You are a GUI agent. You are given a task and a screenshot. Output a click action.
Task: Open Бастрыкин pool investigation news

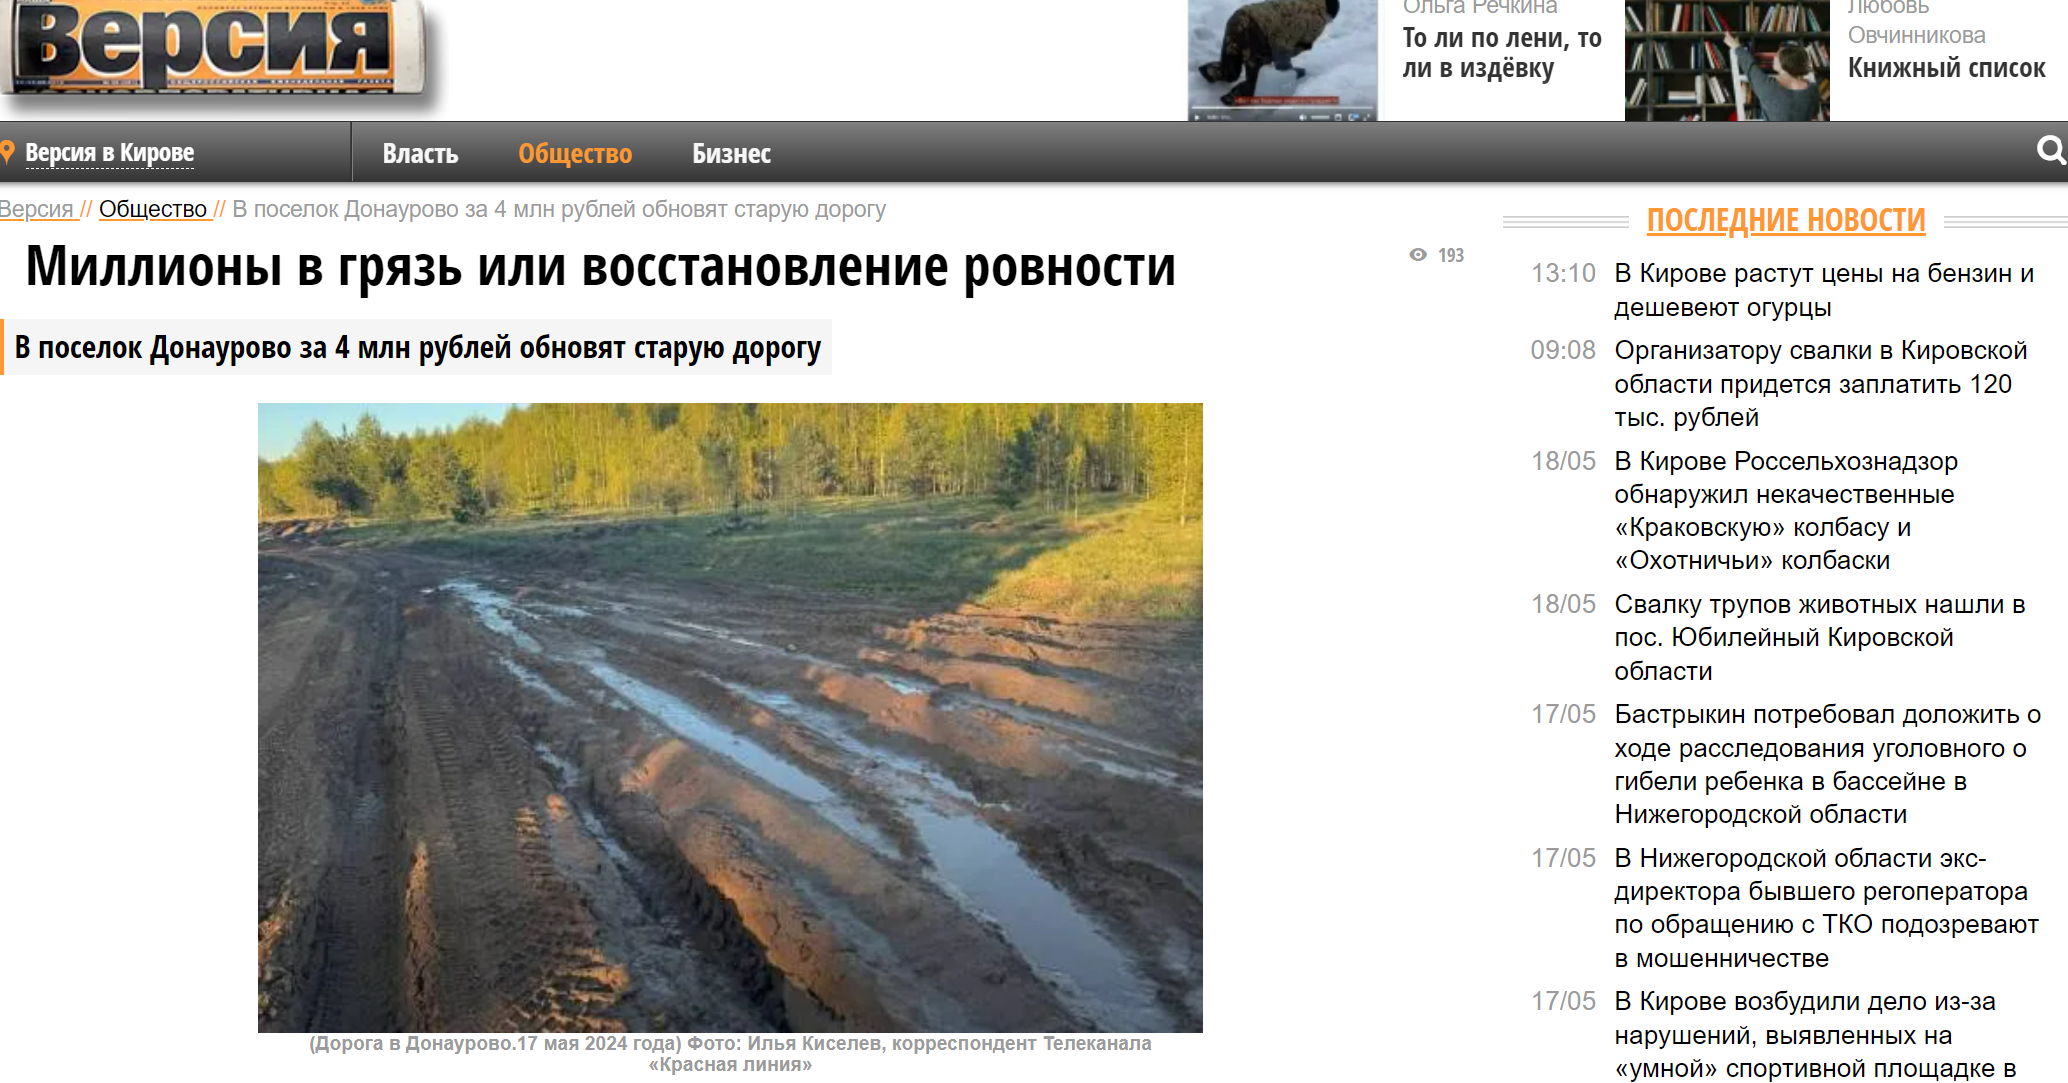tap(1826, 764)
